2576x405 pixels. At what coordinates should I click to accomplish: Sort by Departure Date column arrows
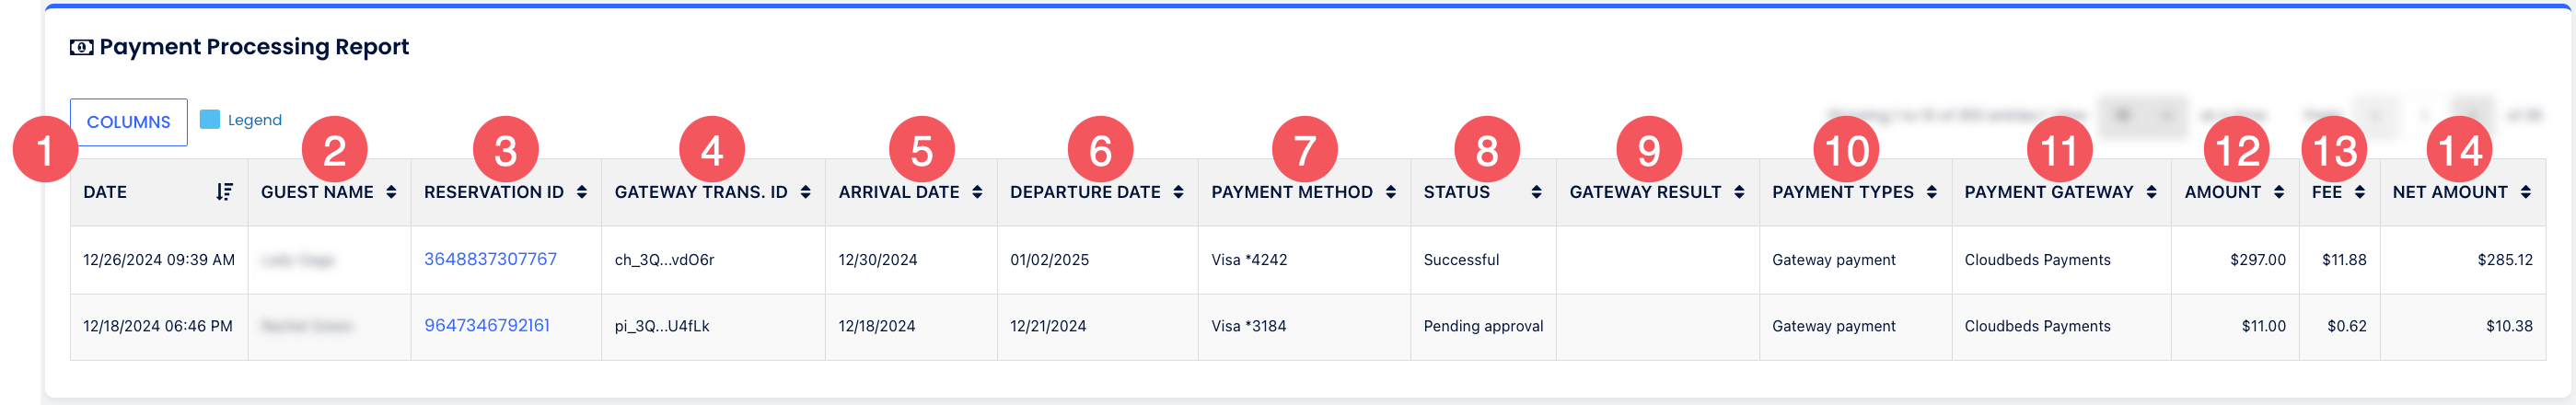1178,192
